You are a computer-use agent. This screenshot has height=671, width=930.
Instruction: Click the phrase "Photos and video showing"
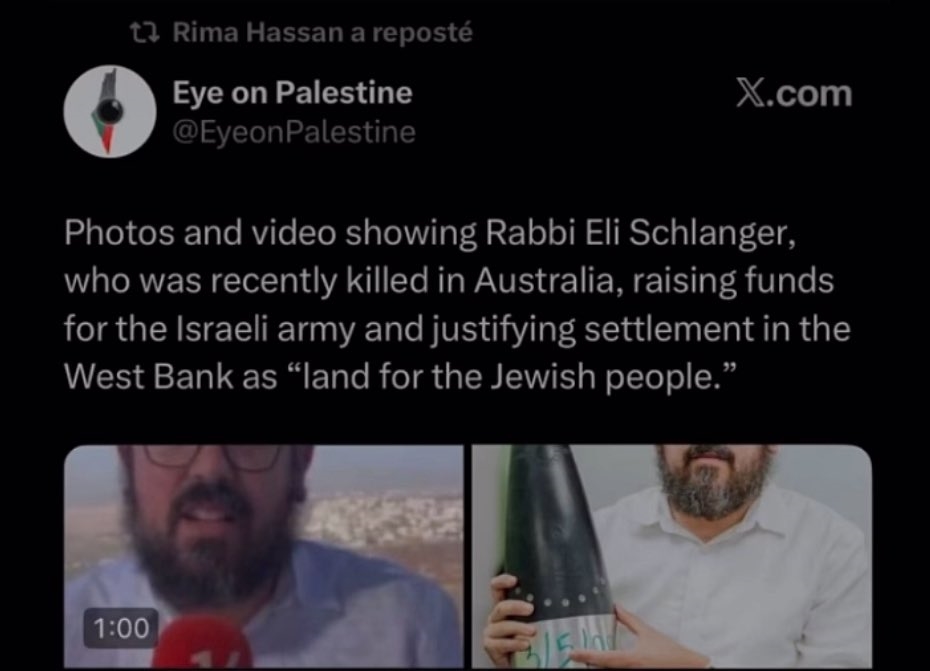tap(270, 233)
